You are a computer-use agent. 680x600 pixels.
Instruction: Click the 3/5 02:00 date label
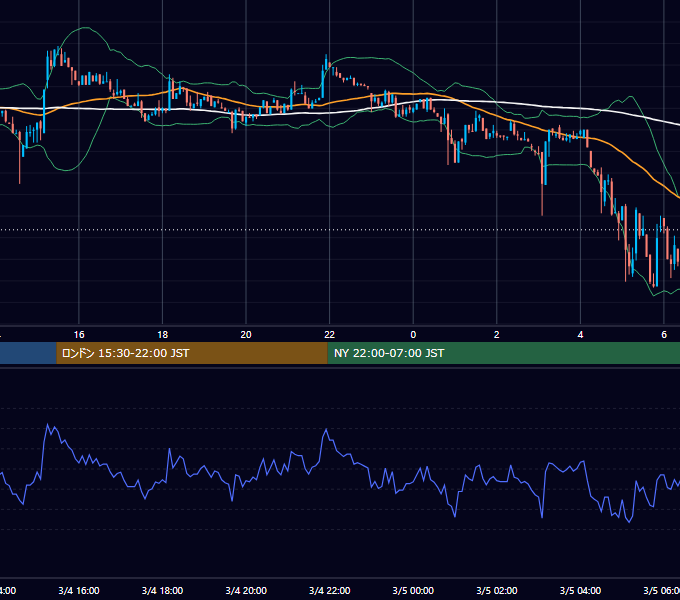pyautogui.click(x=497, y=591)
